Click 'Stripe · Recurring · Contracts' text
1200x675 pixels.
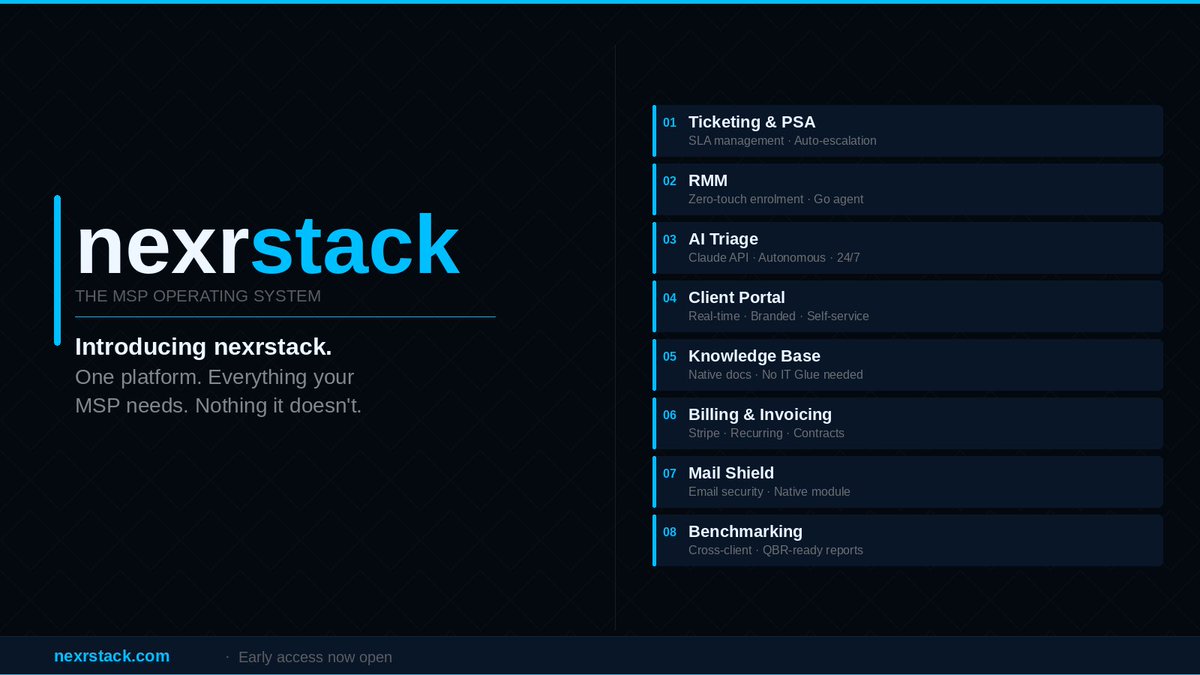pyautogui.click(x=766, y=433)
